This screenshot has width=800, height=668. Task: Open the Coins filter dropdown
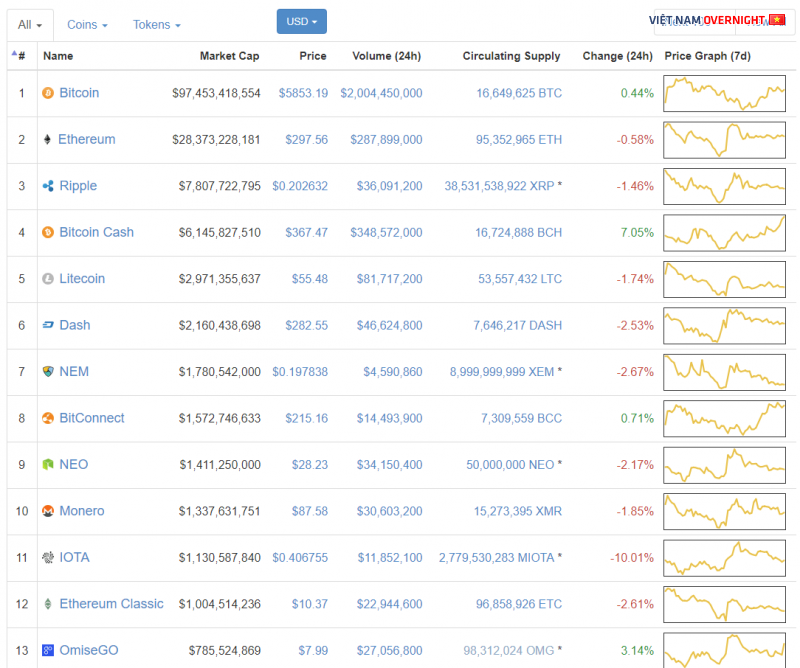(87, 24)
